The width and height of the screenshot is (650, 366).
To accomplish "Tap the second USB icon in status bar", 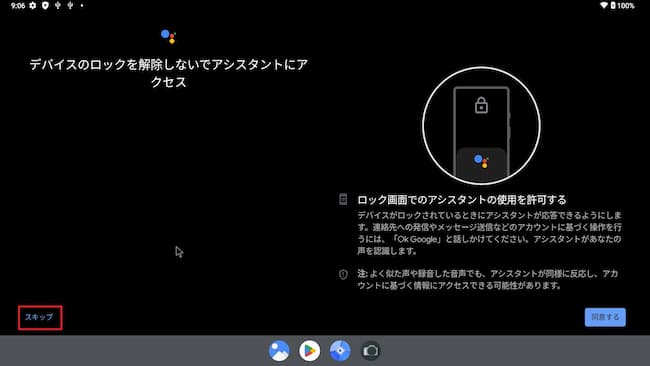I will tap(70, 6).
